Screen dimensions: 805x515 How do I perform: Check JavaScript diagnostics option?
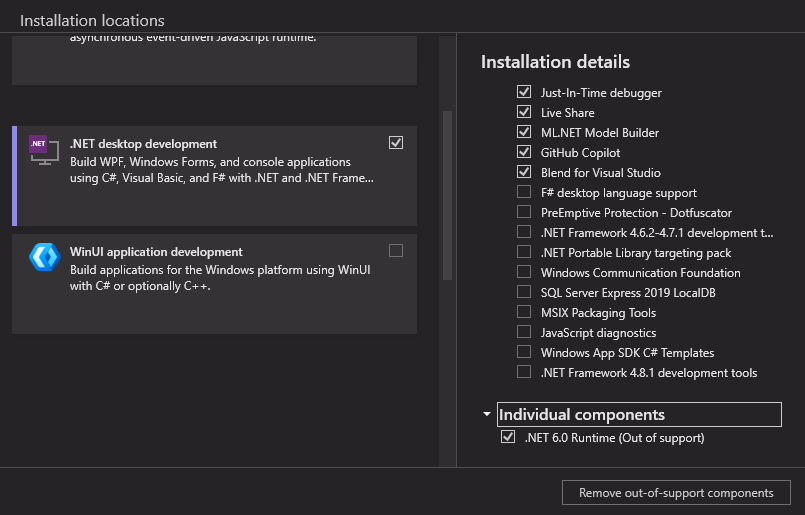pos(524,332)
